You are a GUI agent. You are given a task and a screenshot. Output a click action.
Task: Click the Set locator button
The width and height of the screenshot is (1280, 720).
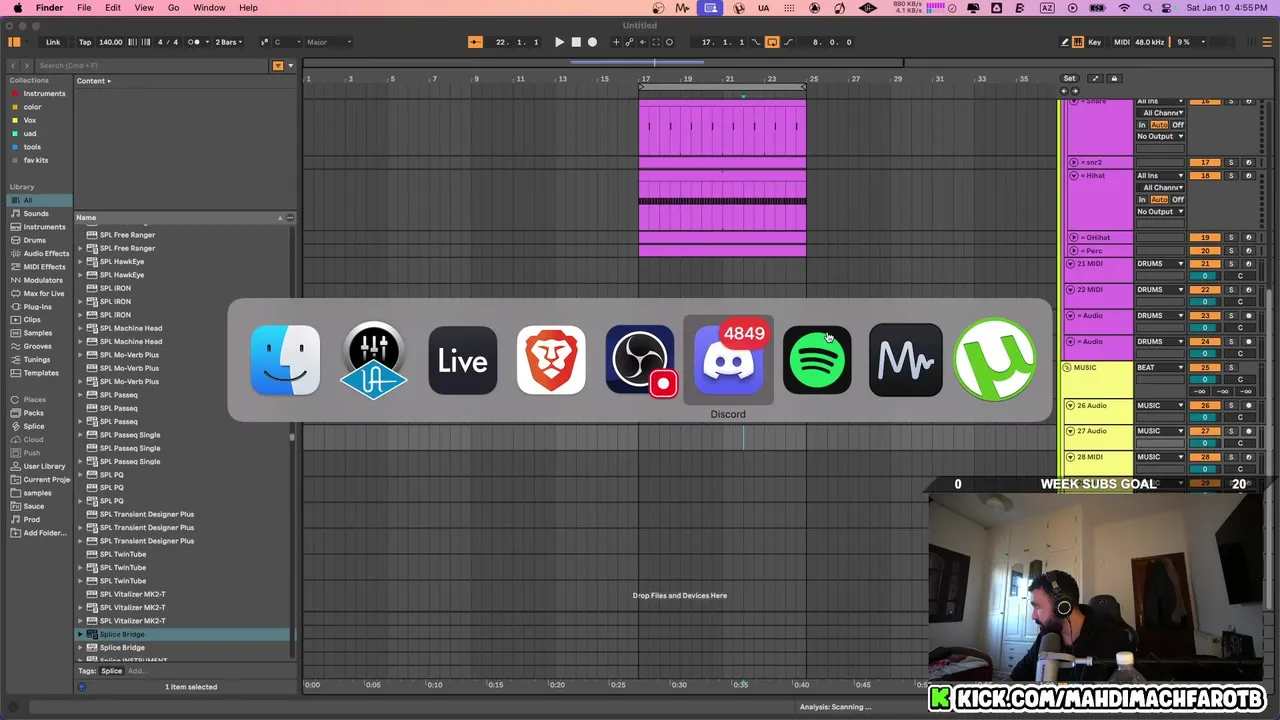1069,78
